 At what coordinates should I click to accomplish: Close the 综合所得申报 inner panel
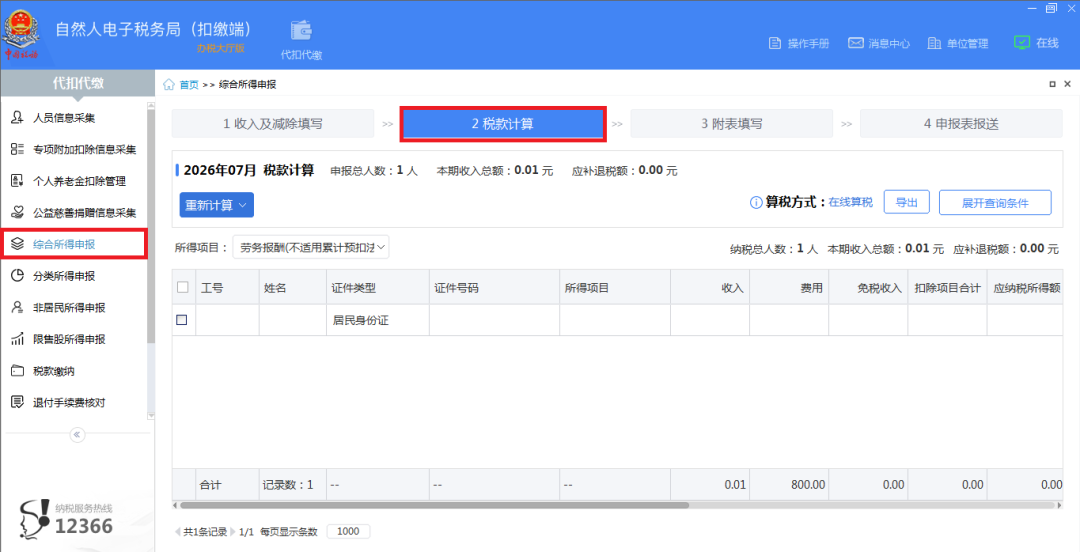pos(1068,84)
